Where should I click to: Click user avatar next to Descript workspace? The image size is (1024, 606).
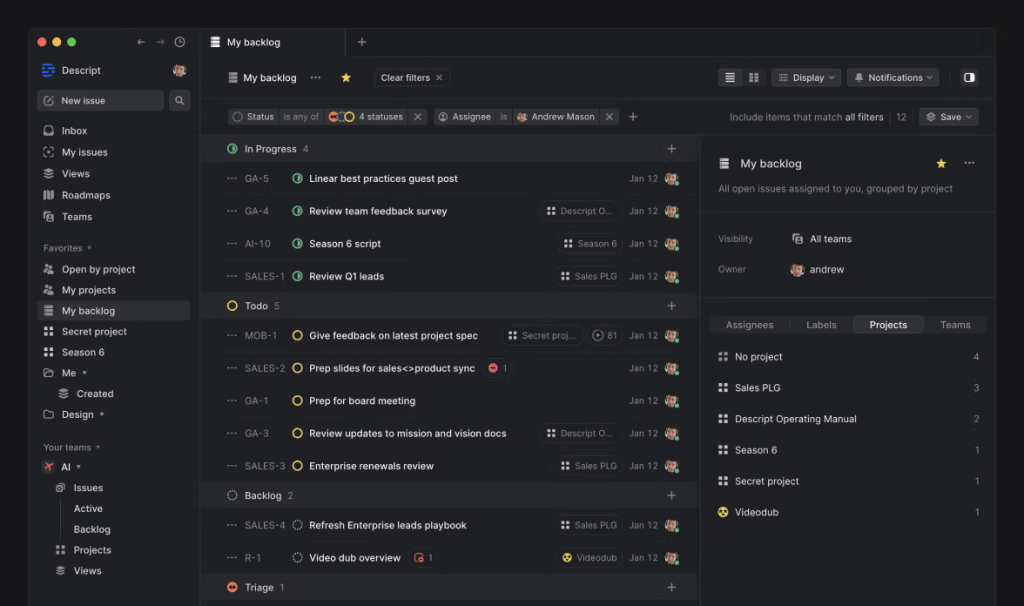point(179,70)
